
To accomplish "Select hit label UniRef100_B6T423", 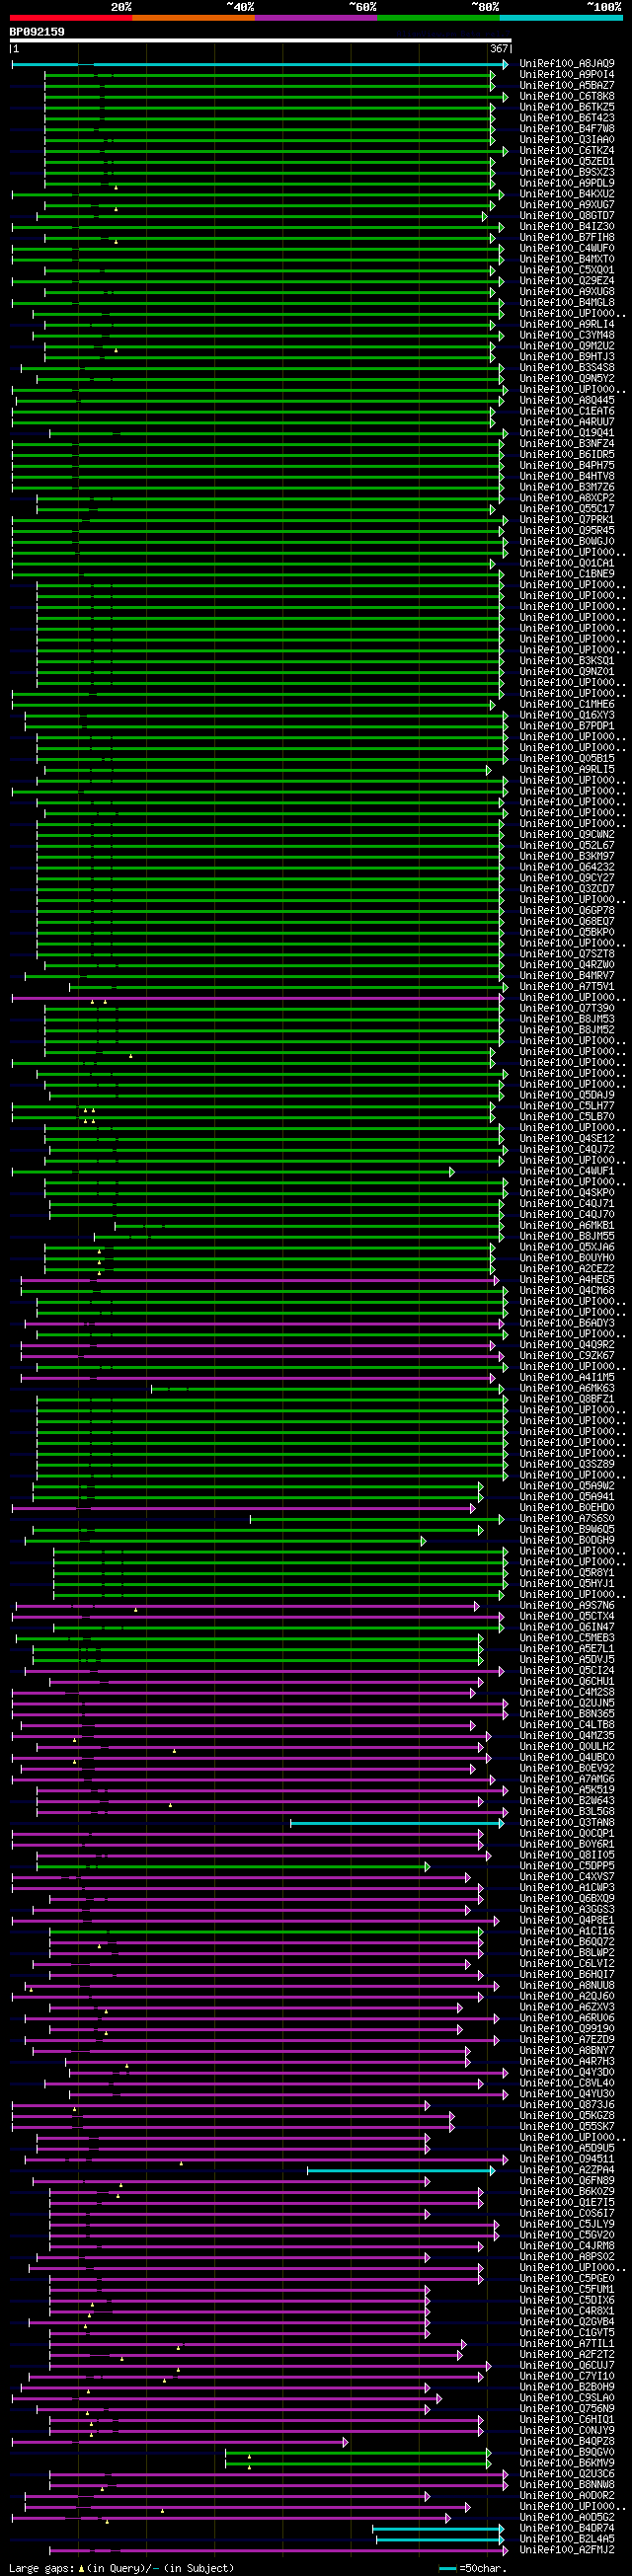I will click(x=567, y=118).
